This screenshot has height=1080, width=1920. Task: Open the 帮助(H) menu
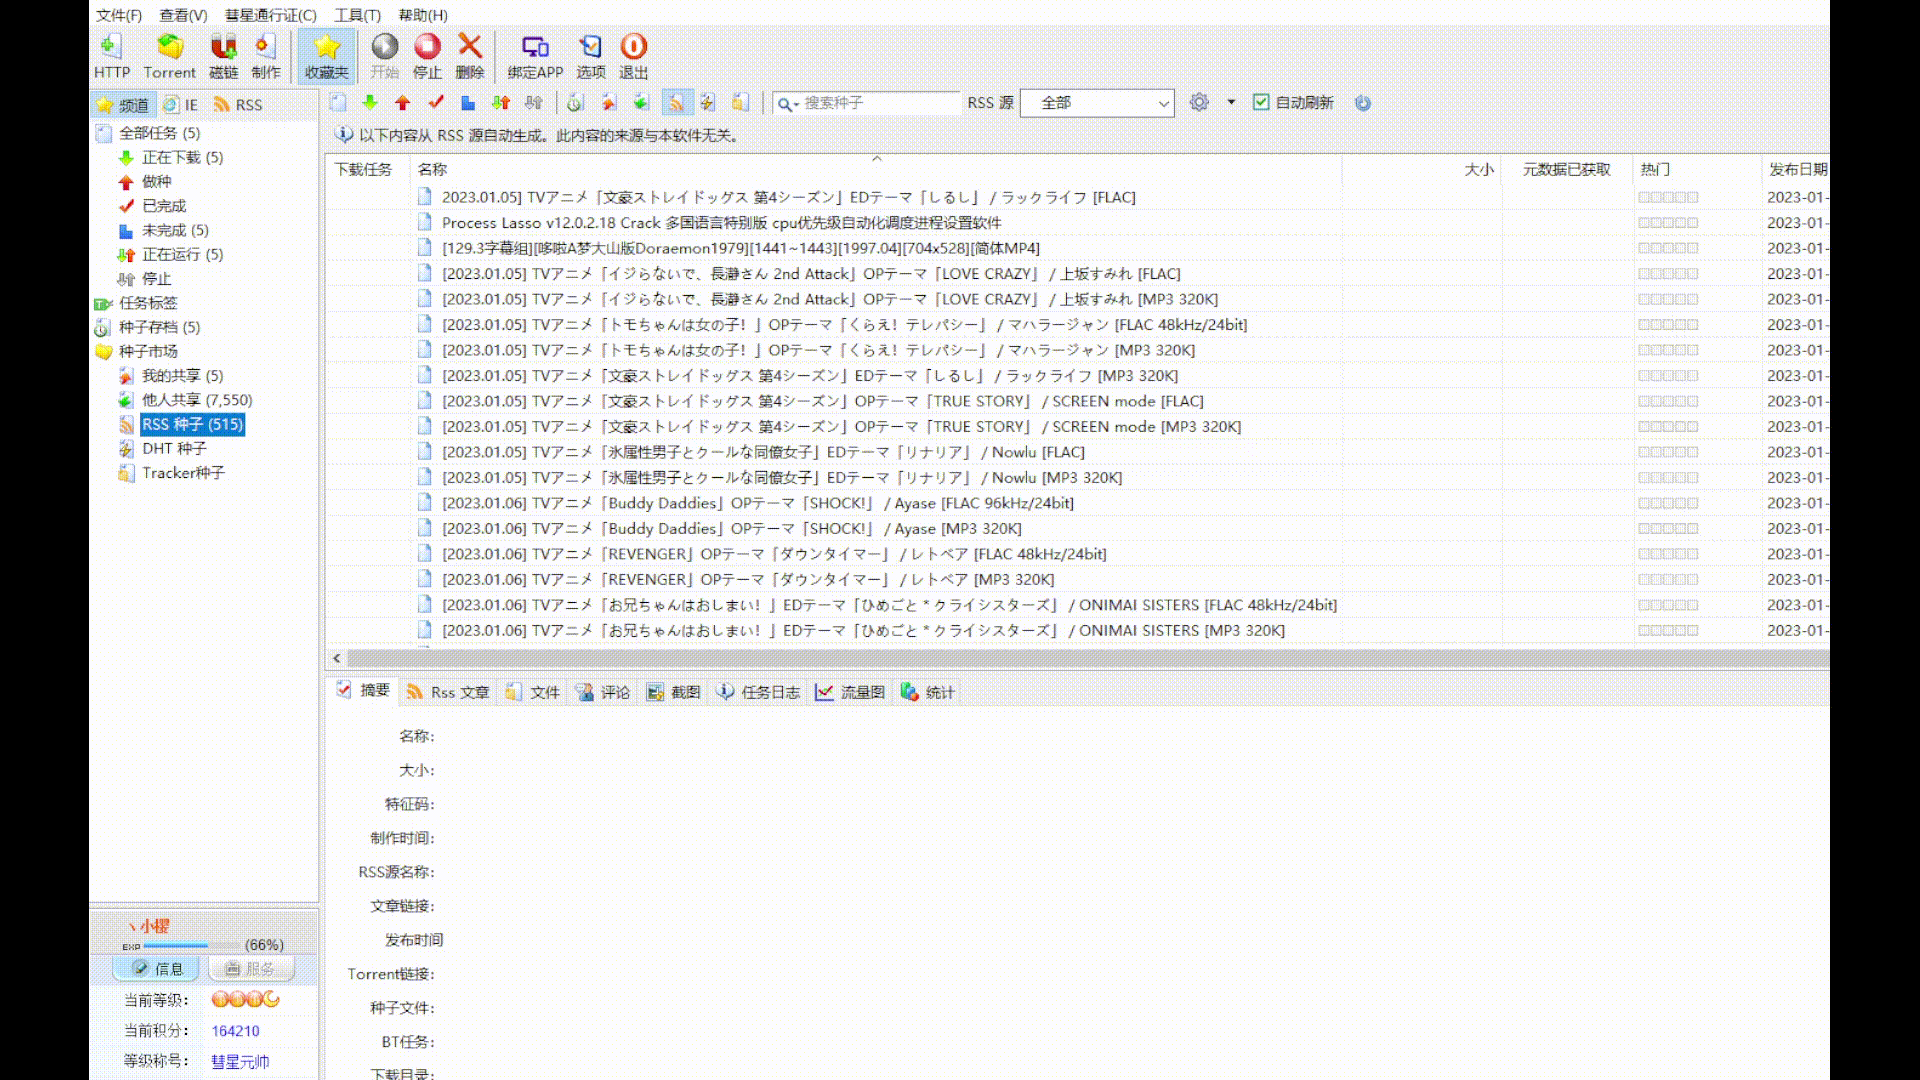coord(423,15)
